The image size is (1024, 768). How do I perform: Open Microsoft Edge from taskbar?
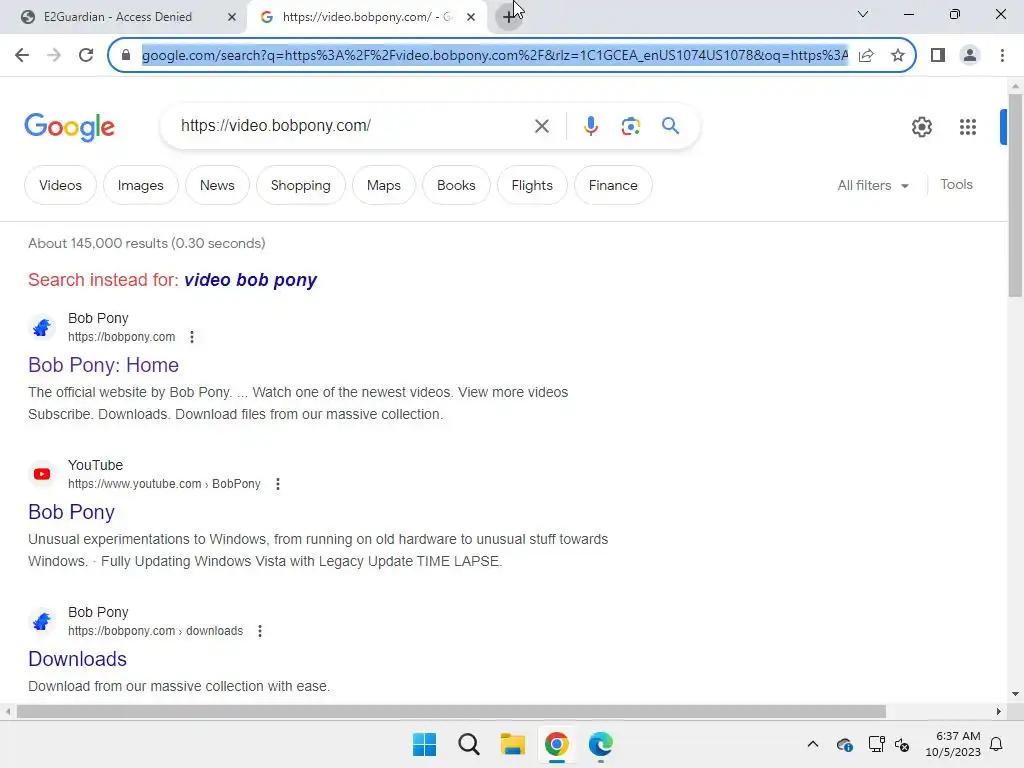pyautogui.click(x=600, y=744)
